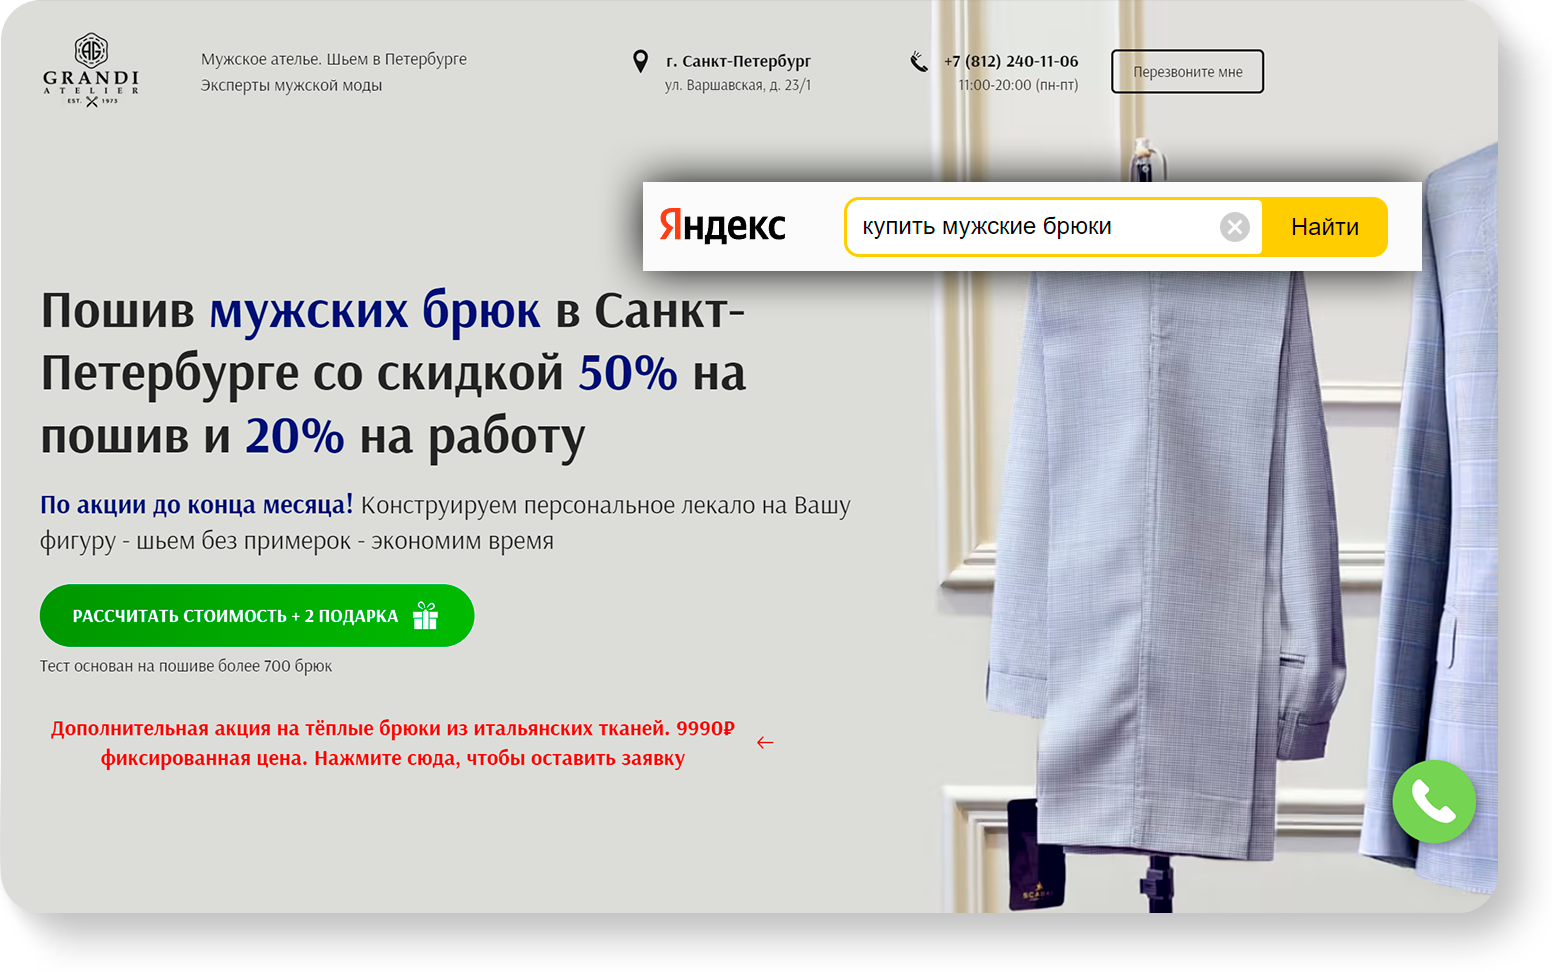Screen dimensions: 1552x972
Task: Click the floating green call button
Action: 1433,801
